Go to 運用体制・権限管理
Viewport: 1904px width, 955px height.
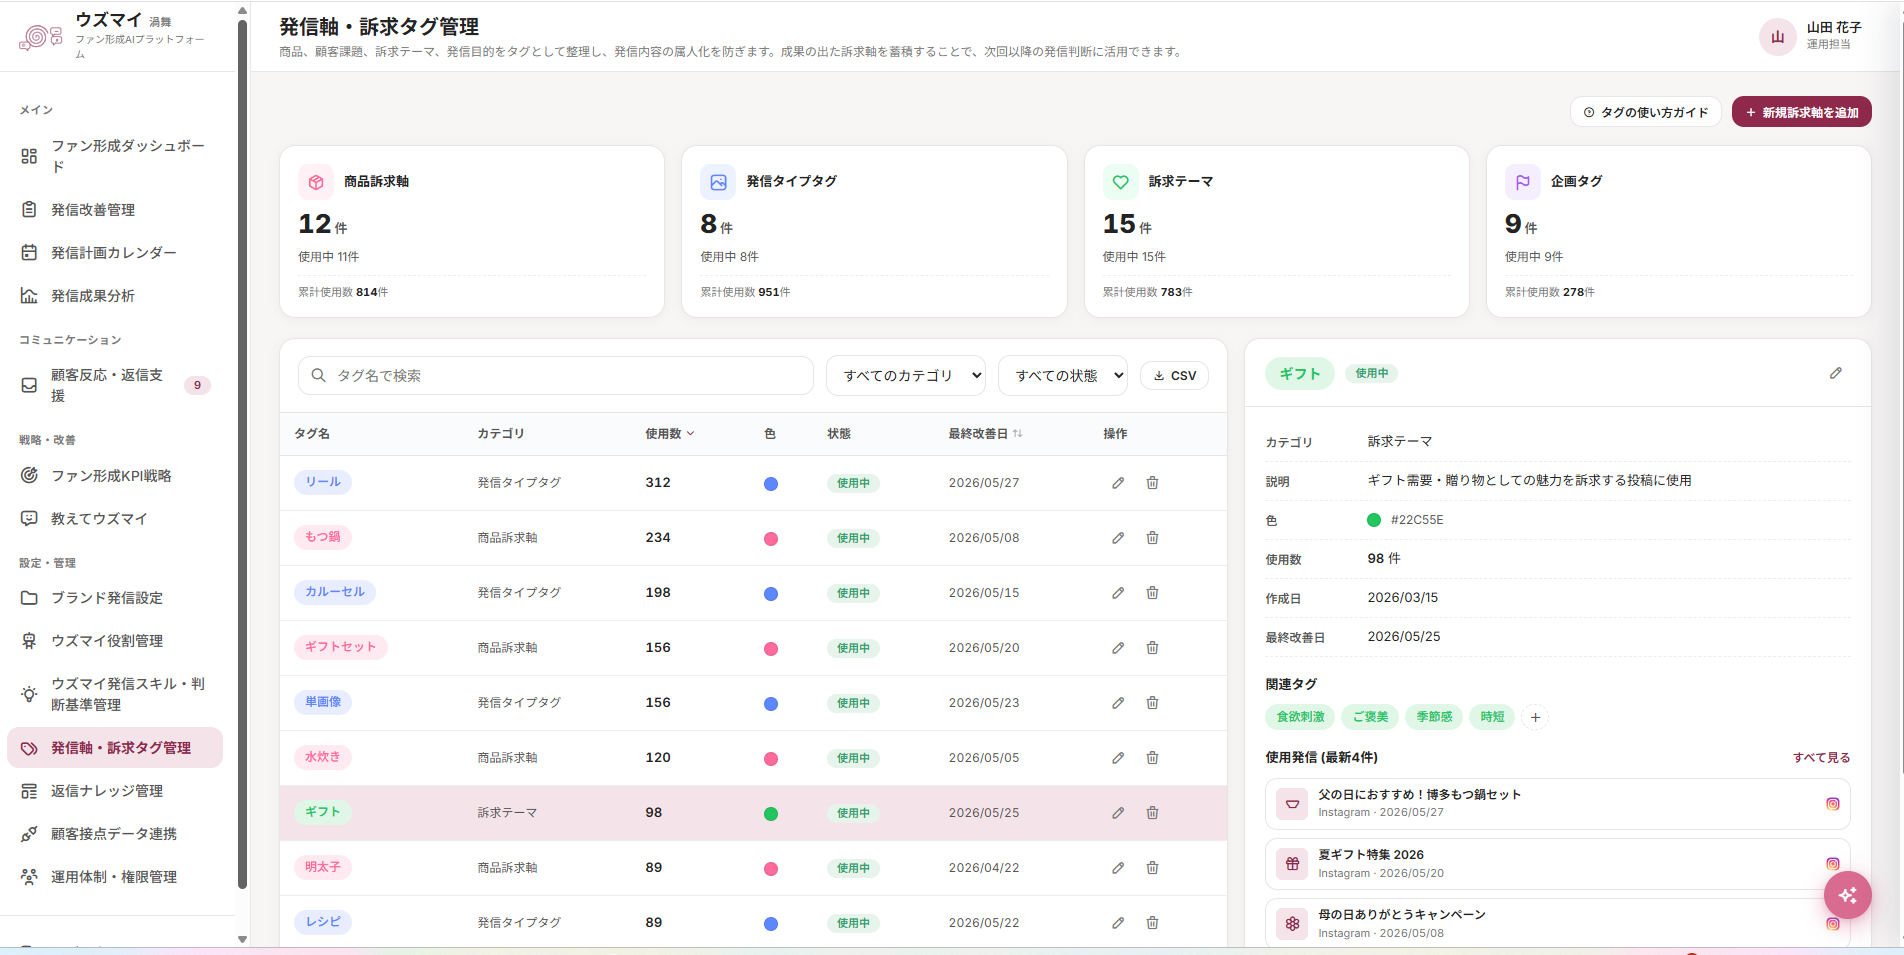(x=115, y=877)
